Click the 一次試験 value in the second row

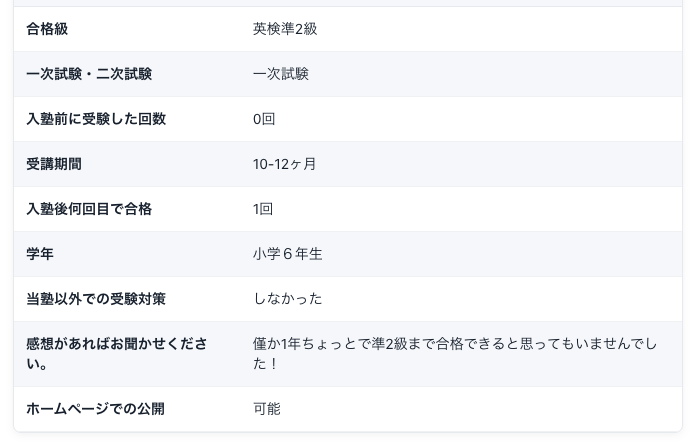[281, 74]
